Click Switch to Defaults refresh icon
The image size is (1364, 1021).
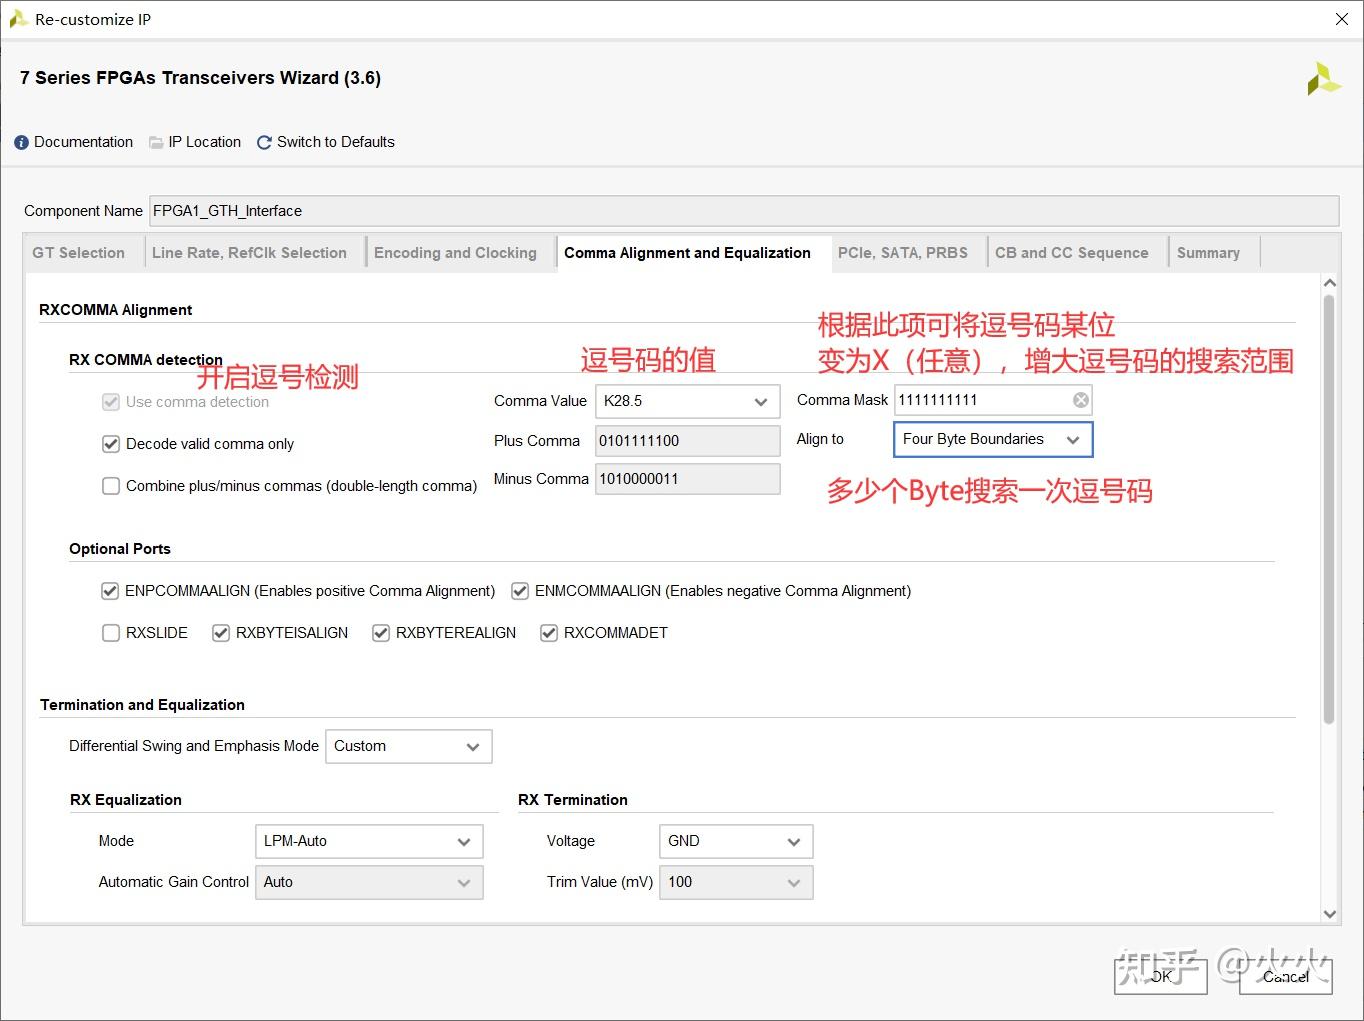click(x=263, y=142)
